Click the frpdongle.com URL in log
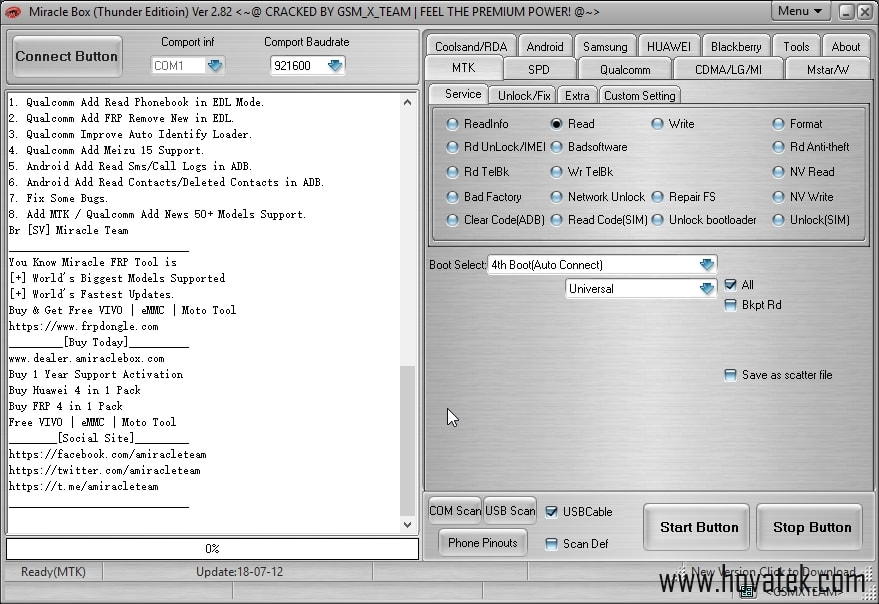879x604 pixels. coord(84,326)
